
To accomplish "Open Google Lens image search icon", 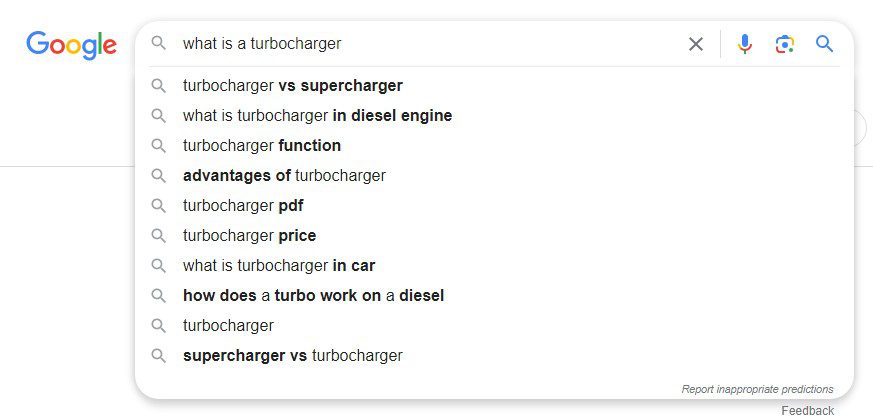I will [784, 44].
